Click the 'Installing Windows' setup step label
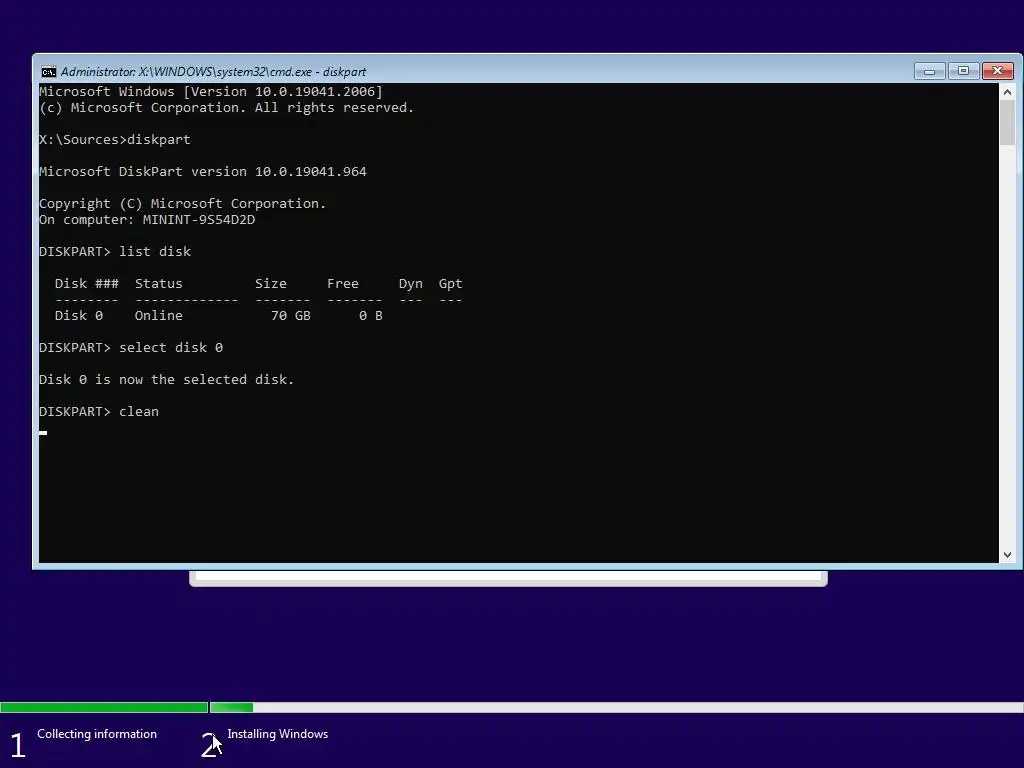 click(x=278, y=734)
